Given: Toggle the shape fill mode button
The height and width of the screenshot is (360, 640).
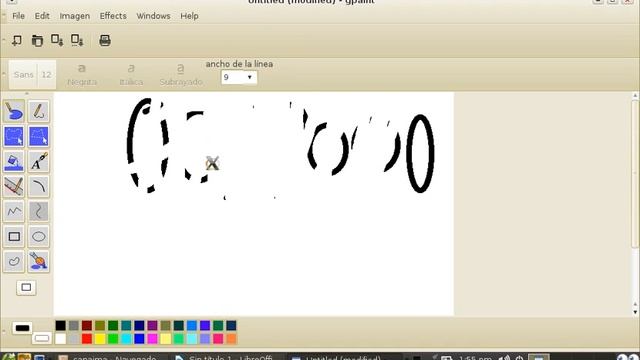Looking at the screenshot, I should click(x=26, y=288).
